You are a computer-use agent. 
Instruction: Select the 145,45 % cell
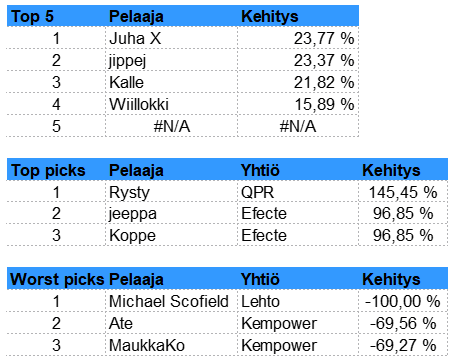point(403,191)
